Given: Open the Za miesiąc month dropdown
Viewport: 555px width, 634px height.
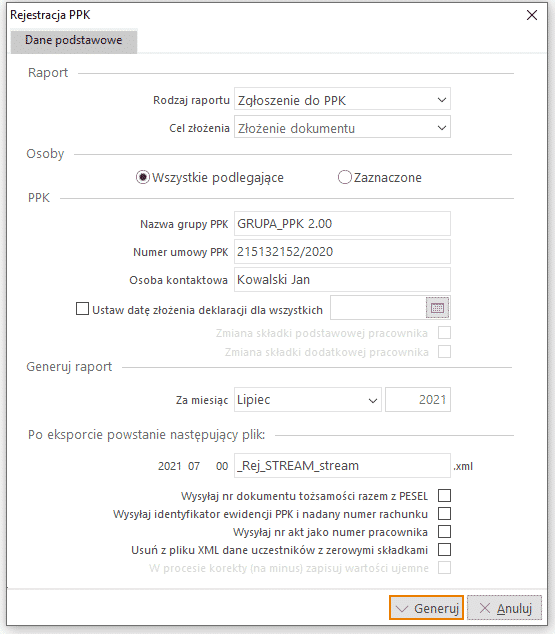Looking at the screenshot, I should tap(308, 400).
